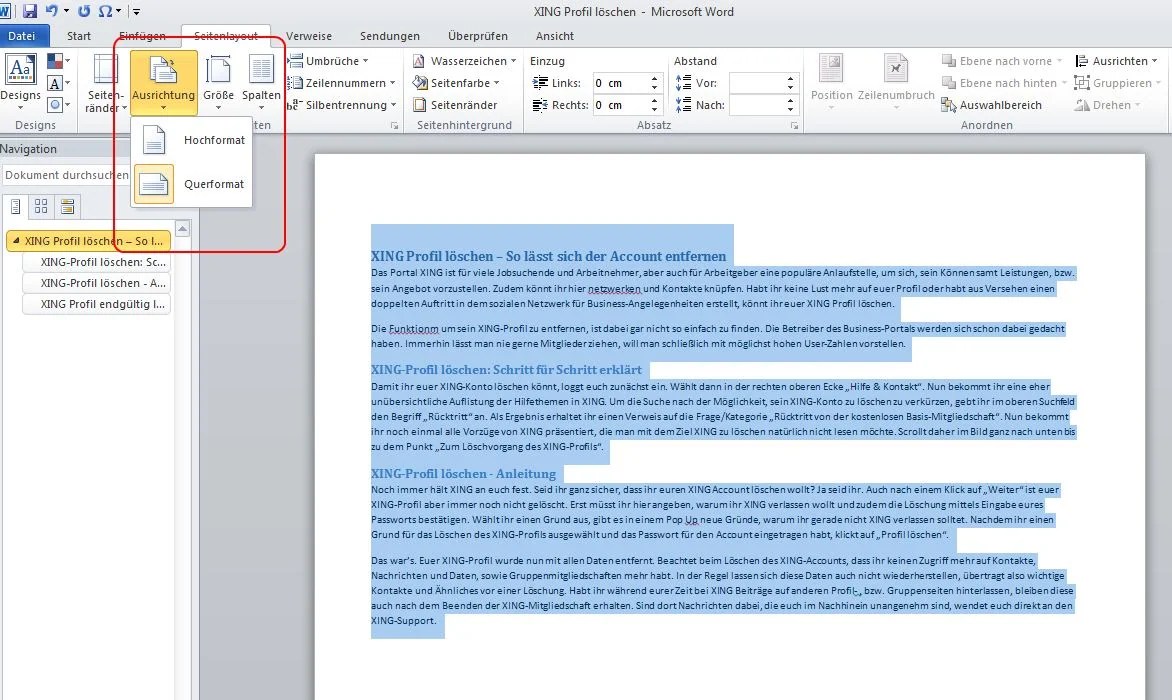This screenshot has width=1172, height=700.
Task: Open the Umbrüche breaks dropdown
Action: (x=328, y=61)
